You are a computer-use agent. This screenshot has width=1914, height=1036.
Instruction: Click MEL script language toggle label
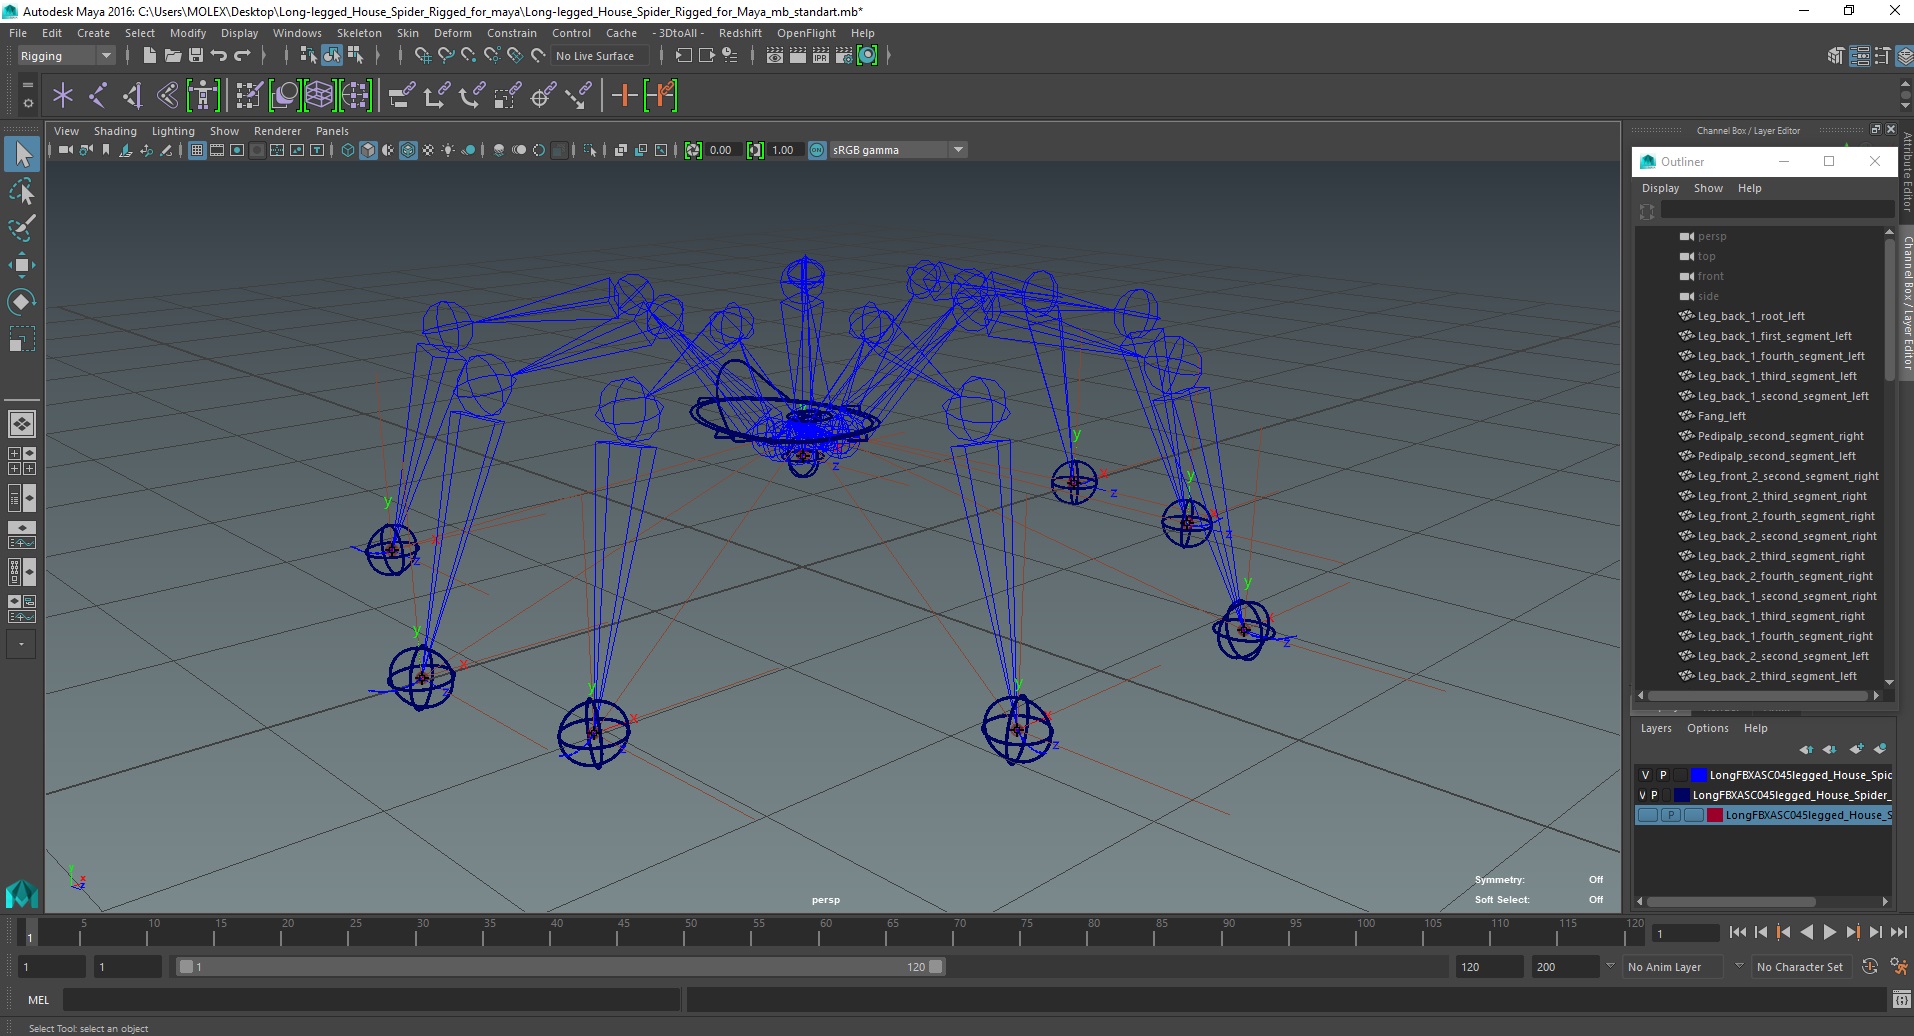[x=38, y=1000]
